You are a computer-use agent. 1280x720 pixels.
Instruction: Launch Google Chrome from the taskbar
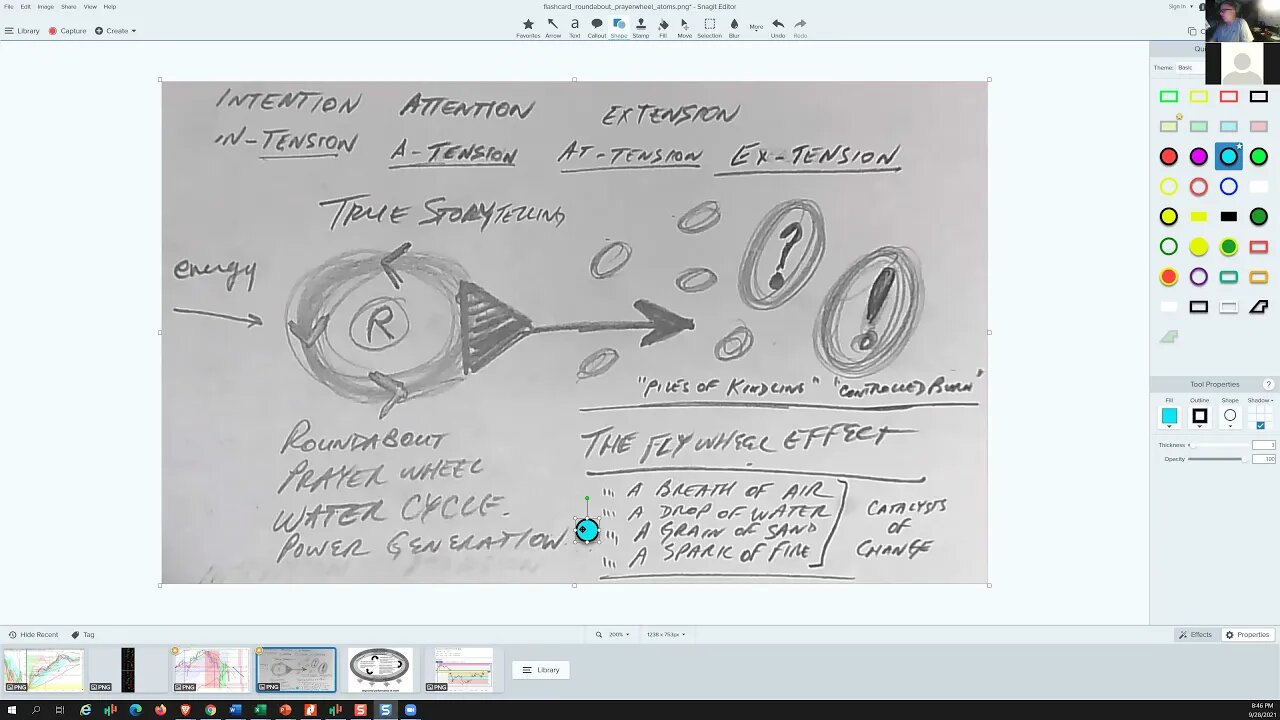(210, 710)
